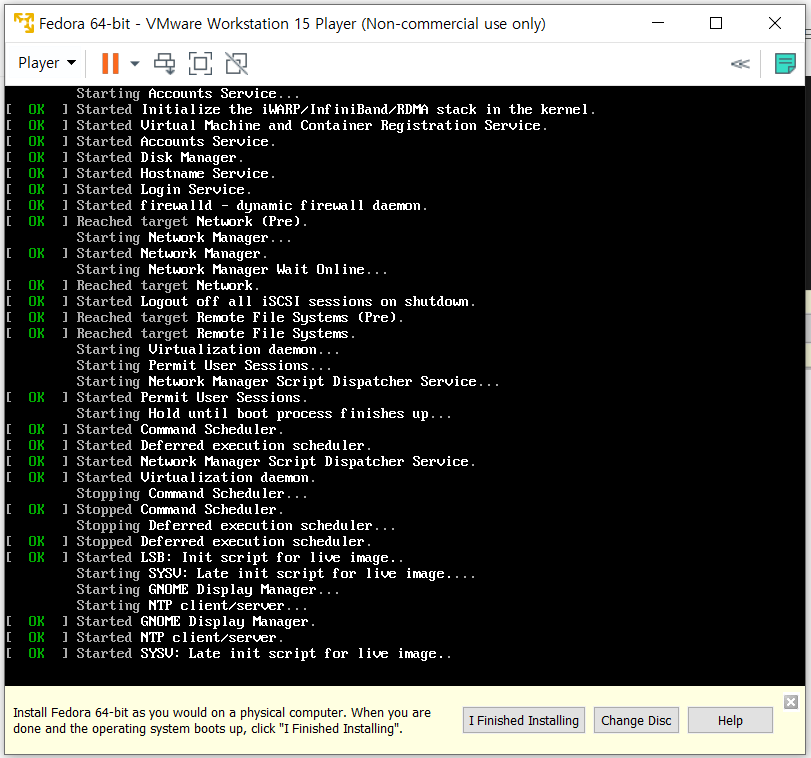This screenshot has width=811, height=758.
Task: Click 'Reached target Remote File Systems (Pre)' line
Action: [x=205, y=318]
